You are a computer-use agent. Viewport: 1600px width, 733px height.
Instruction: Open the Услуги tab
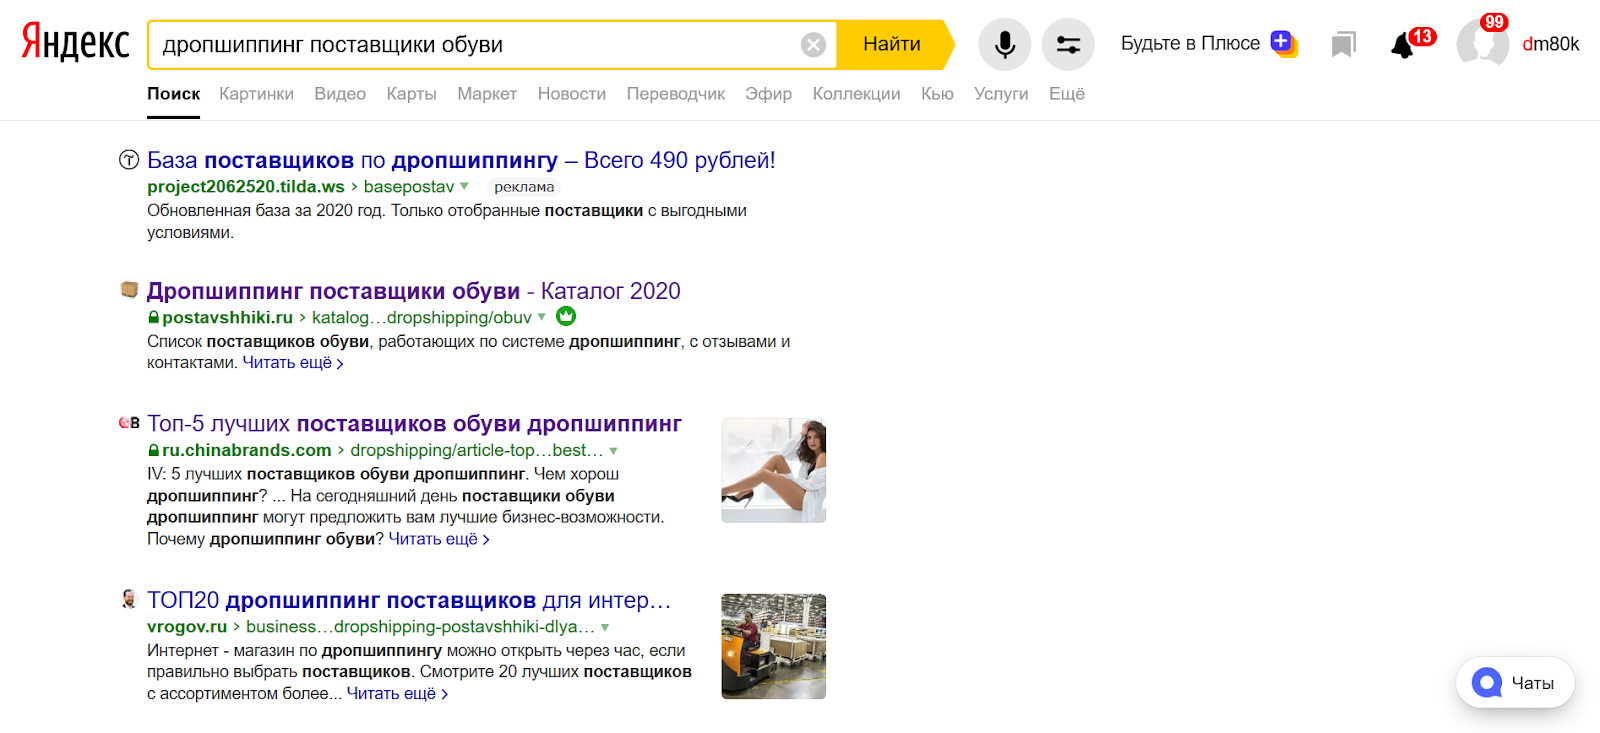point(1001,94)
